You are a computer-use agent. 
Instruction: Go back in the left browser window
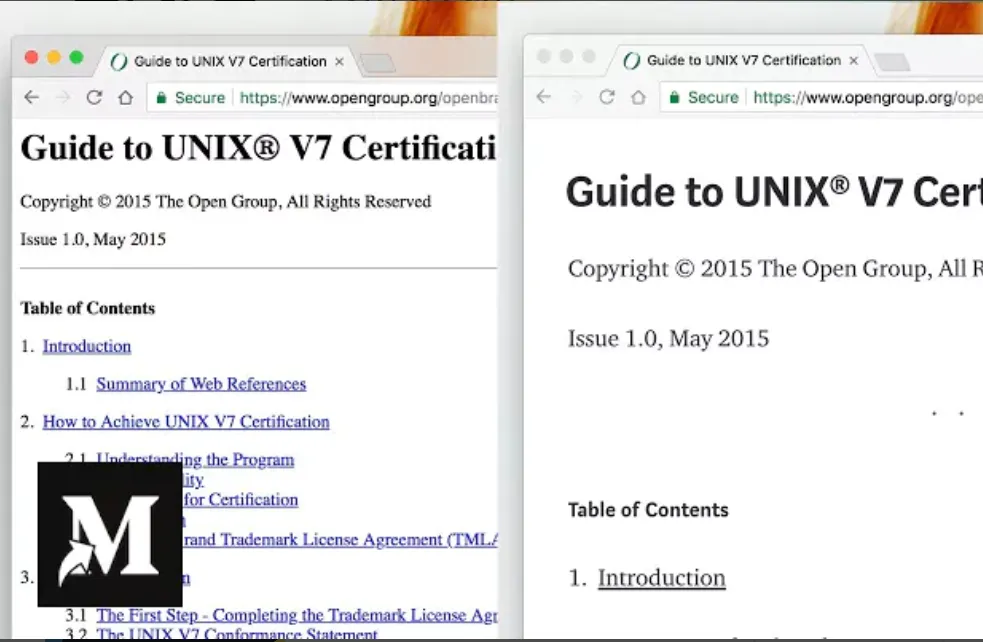tap(31, 97)
